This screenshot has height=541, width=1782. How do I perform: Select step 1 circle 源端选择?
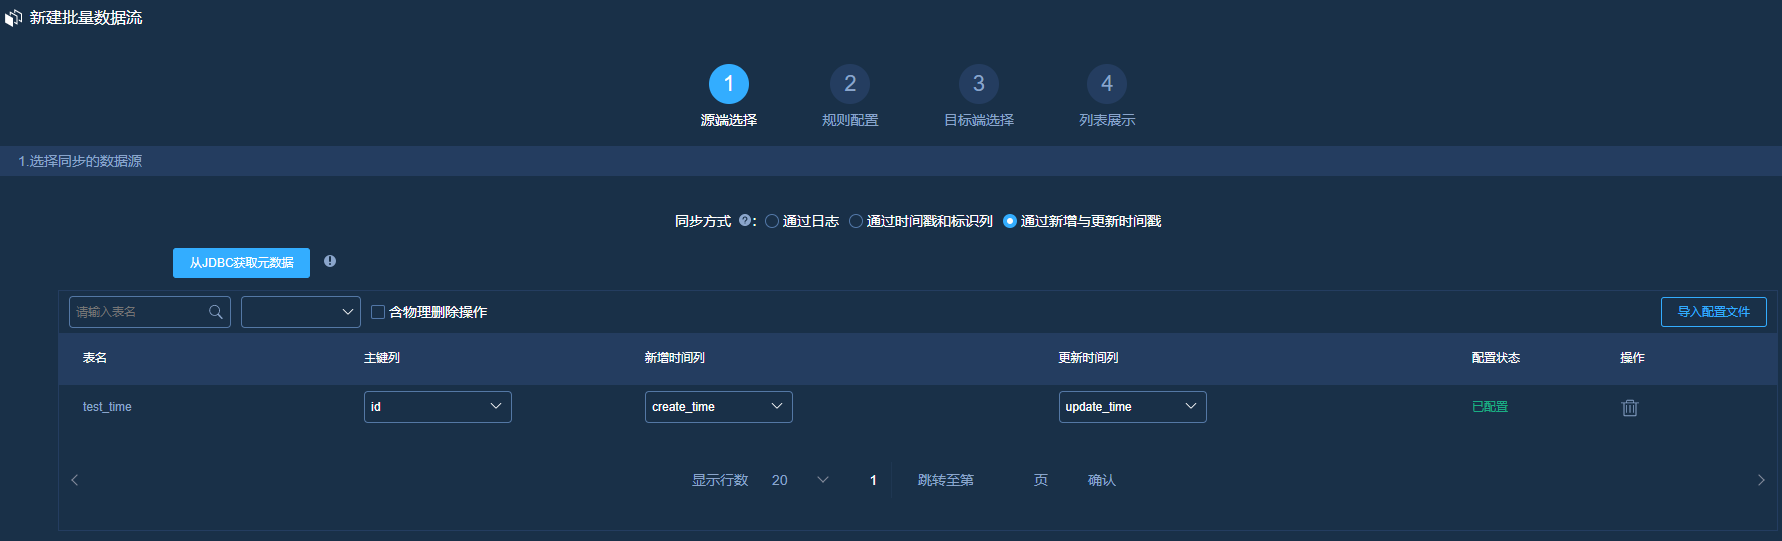pos(728,84)
